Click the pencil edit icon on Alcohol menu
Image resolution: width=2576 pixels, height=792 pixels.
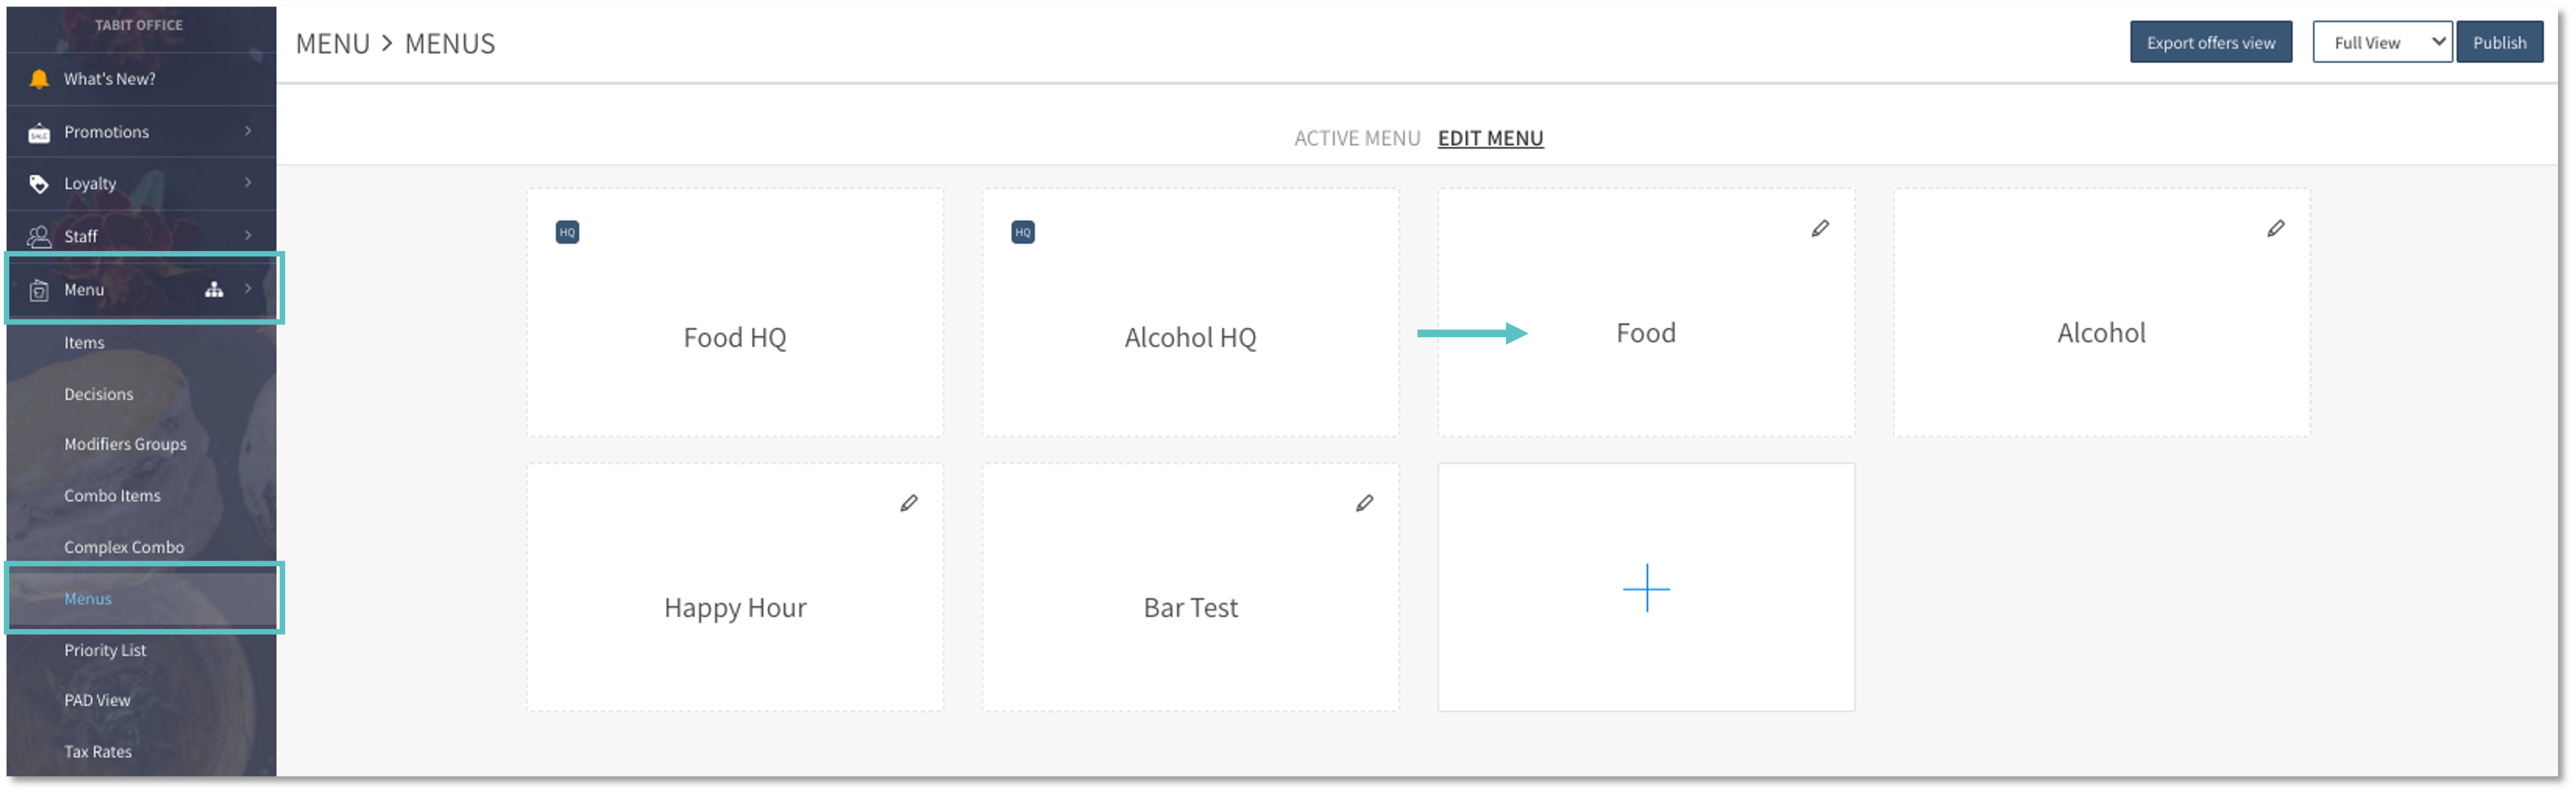pos(2275,229)
